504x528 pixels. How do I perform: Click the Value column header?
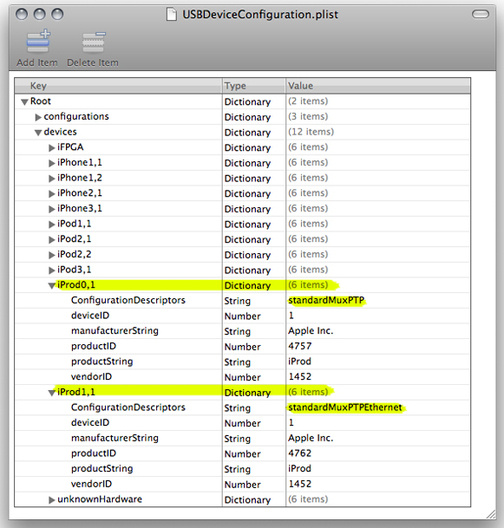(378, 86)
